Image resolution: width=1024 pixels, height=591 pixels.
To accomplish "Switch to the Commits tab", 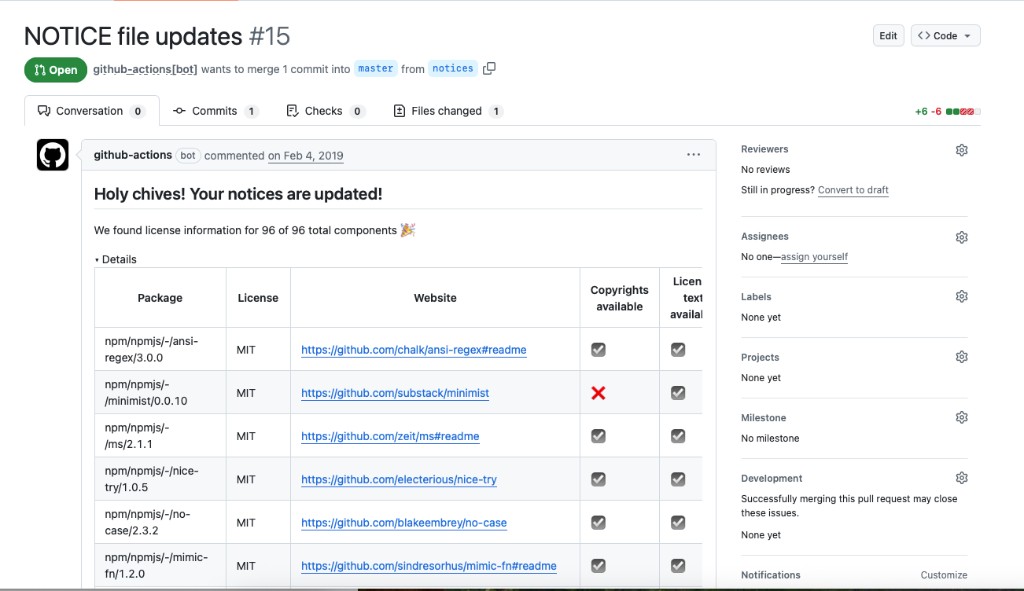I will click(215, 111).
